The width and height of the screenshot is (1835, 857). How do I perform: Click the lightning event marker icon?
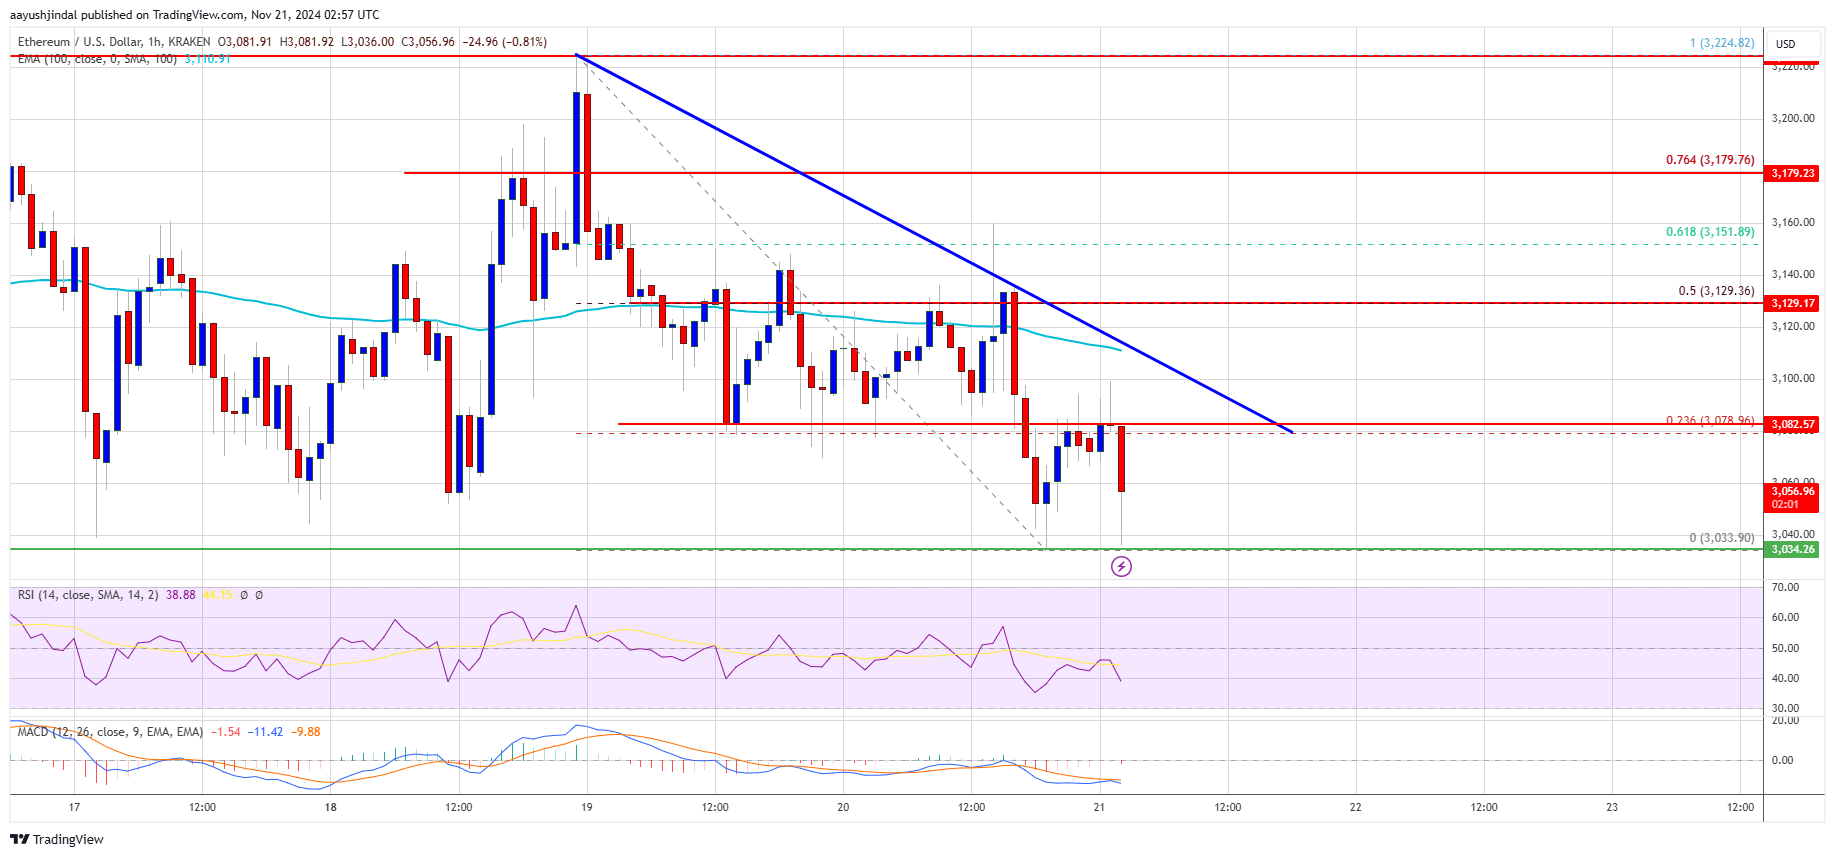(1121, 567)
